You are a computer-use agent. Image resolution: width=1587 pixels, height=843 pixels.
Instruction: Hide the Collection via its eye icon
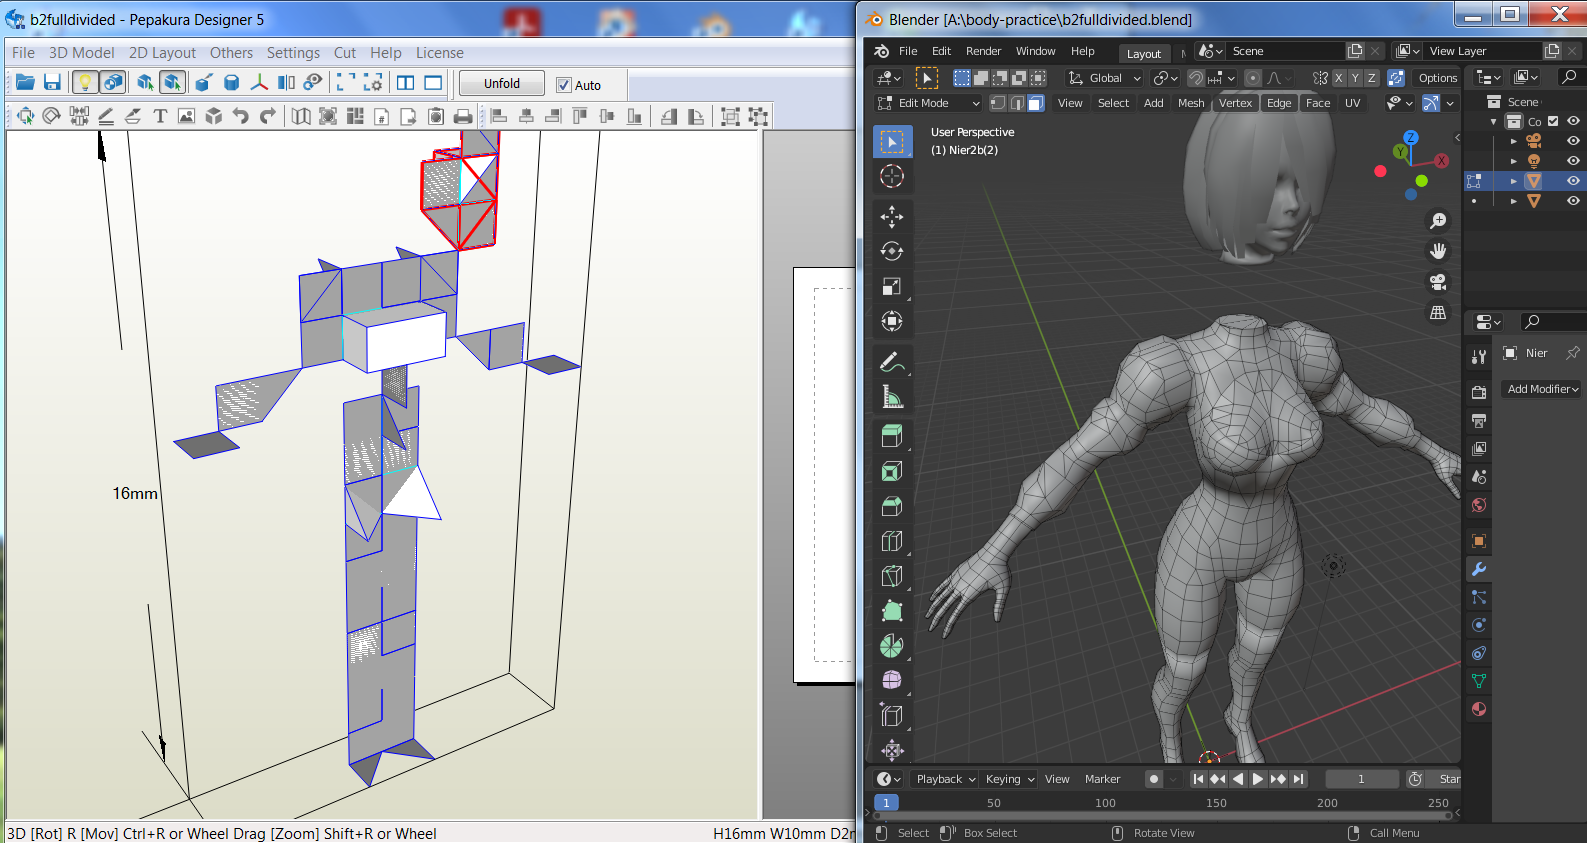pos(1573,121)
